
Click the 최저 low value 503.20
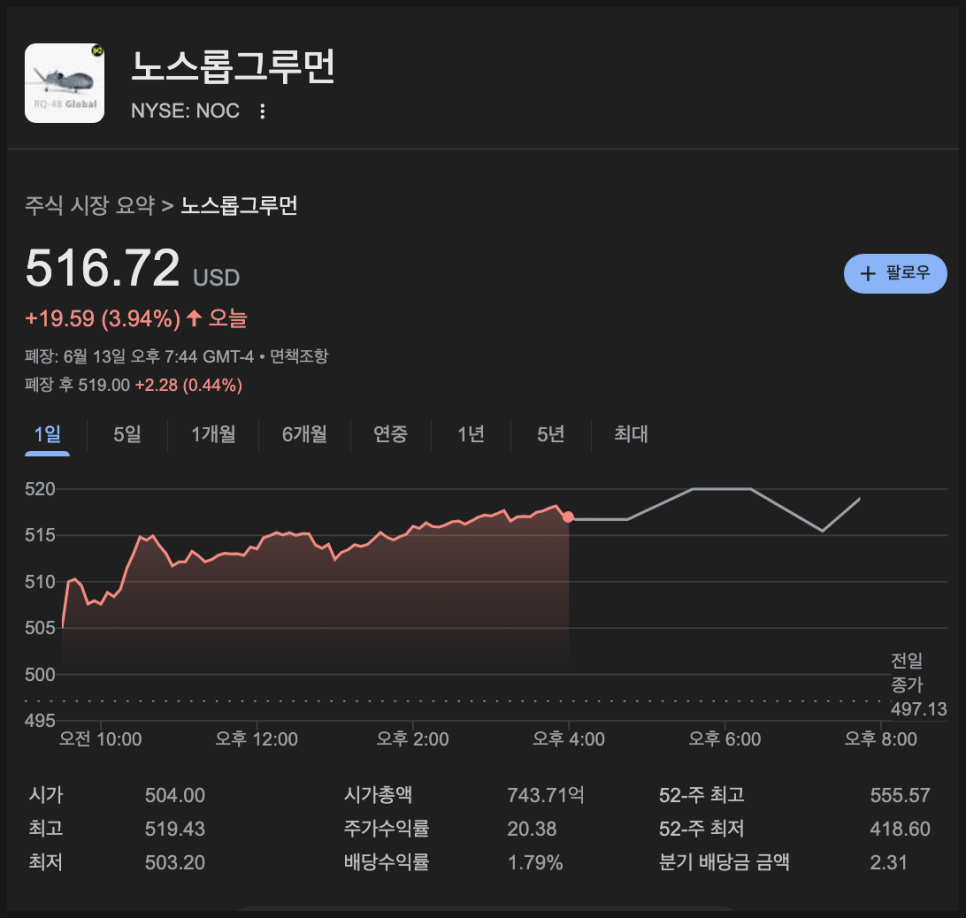(x=175, y=863)
